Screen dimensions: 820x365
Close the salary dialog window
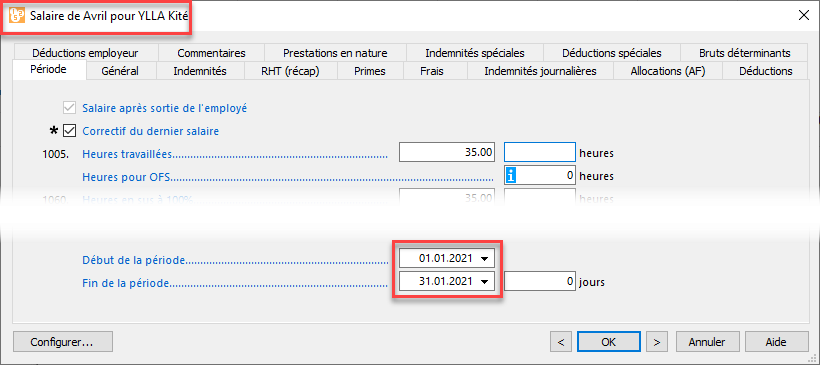[x=803, y=15]
